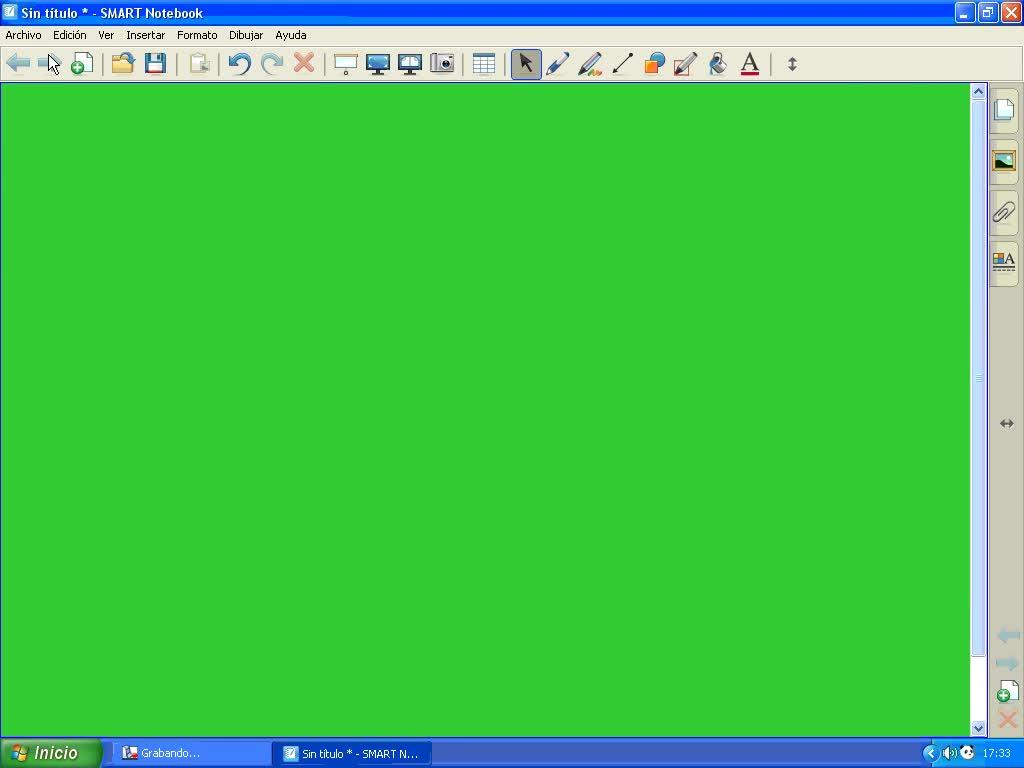
Task: Select the Creative Pen tool
Action: [x=590, y=63]
